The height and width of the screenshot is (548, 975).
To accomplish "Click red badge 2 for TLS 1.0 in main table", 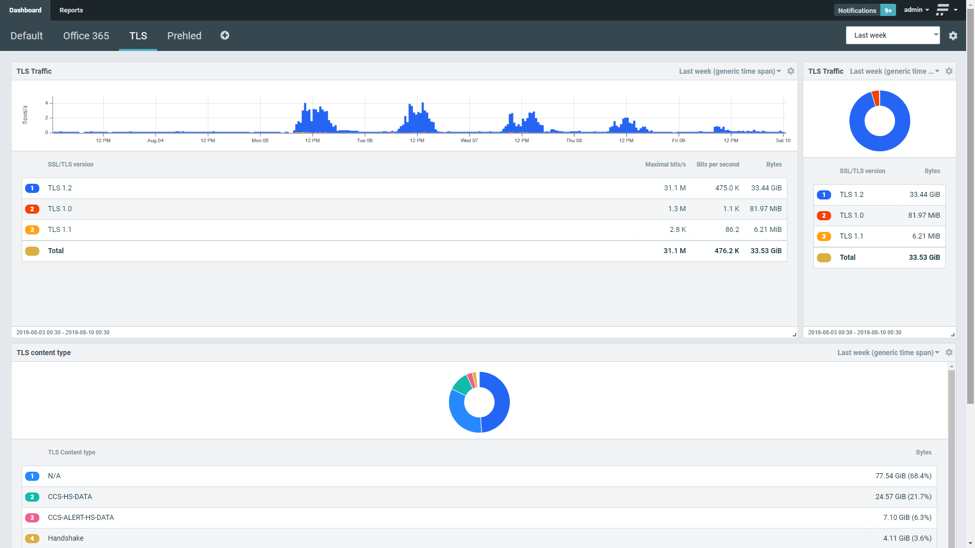I will pos(32,209).
